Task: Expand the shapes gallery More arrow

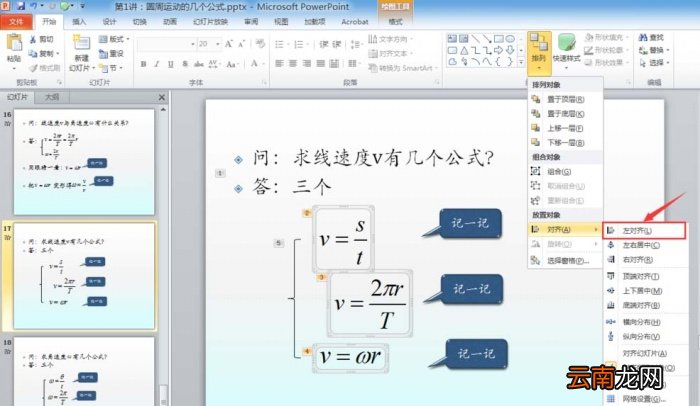Action: point(521,63)
